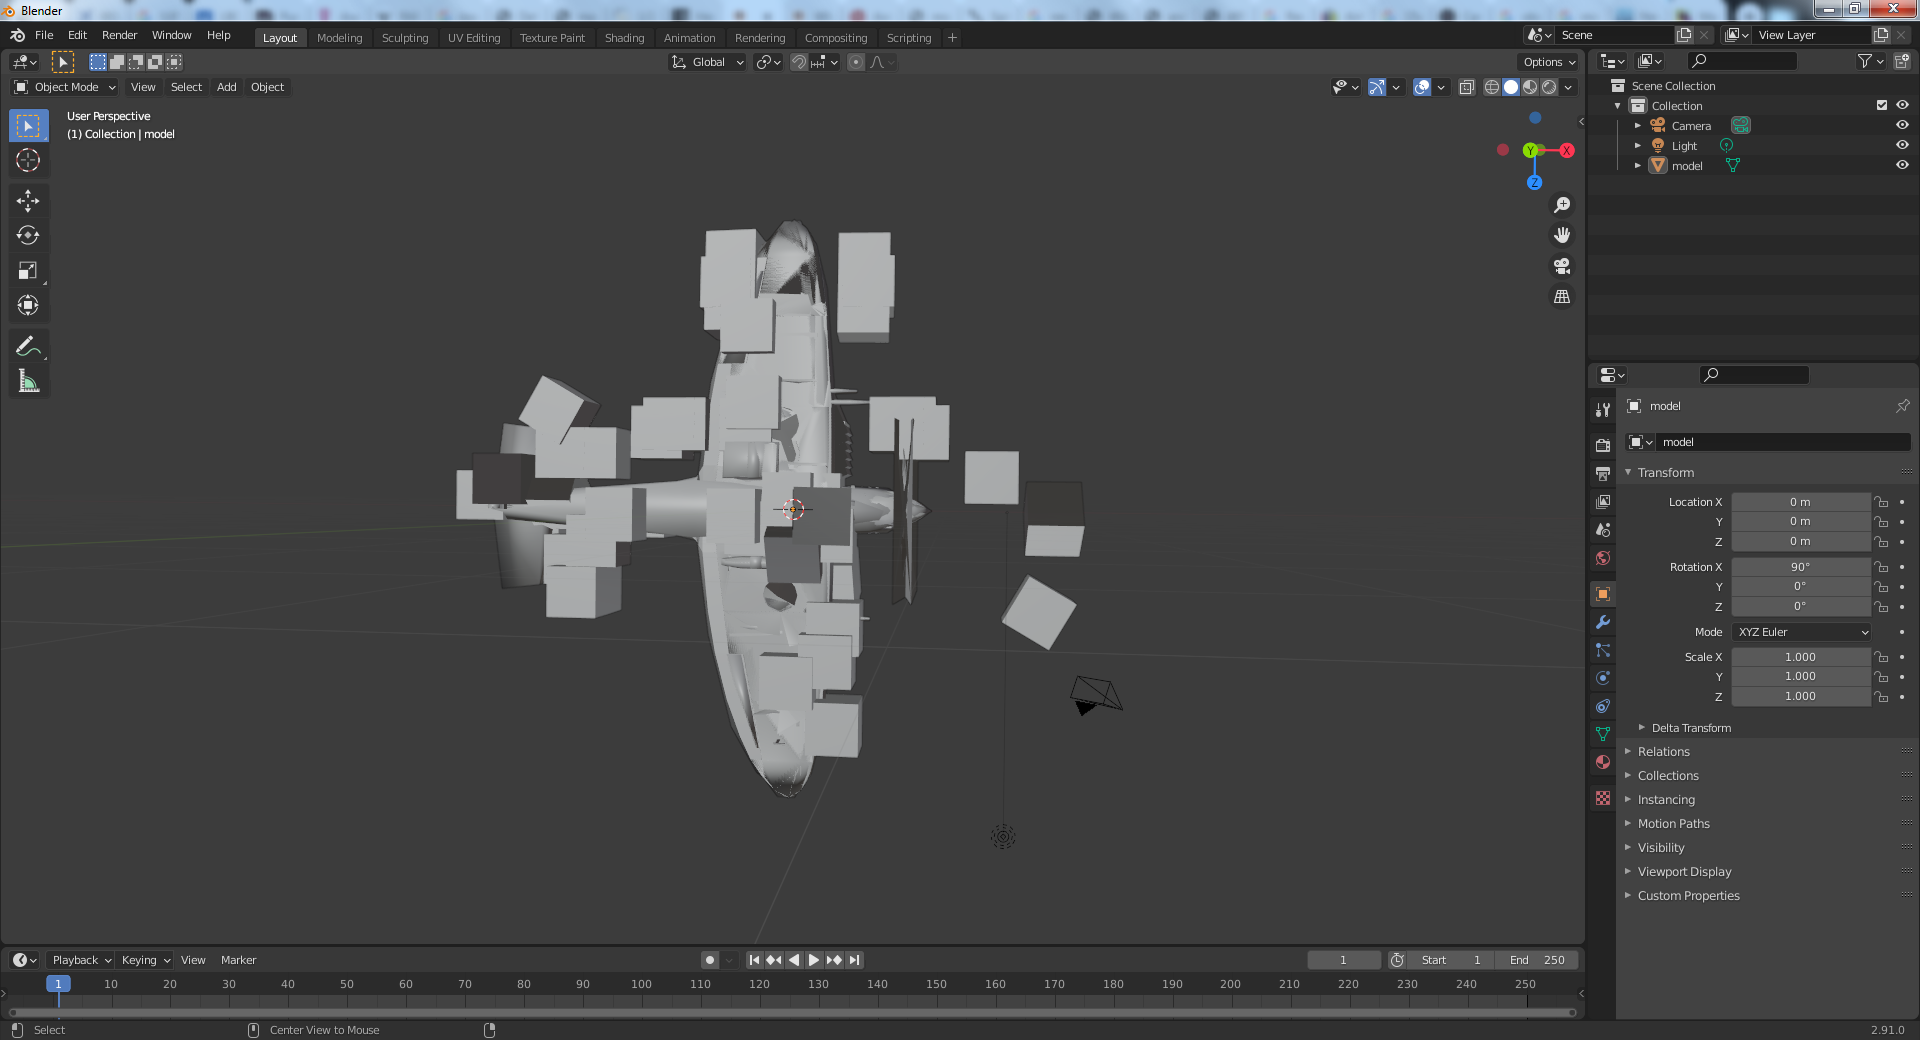The height and width of the screenshot is (1042, 1922).
Task: Open the Modifier wrench properties tab
Action: point(1604,622)
